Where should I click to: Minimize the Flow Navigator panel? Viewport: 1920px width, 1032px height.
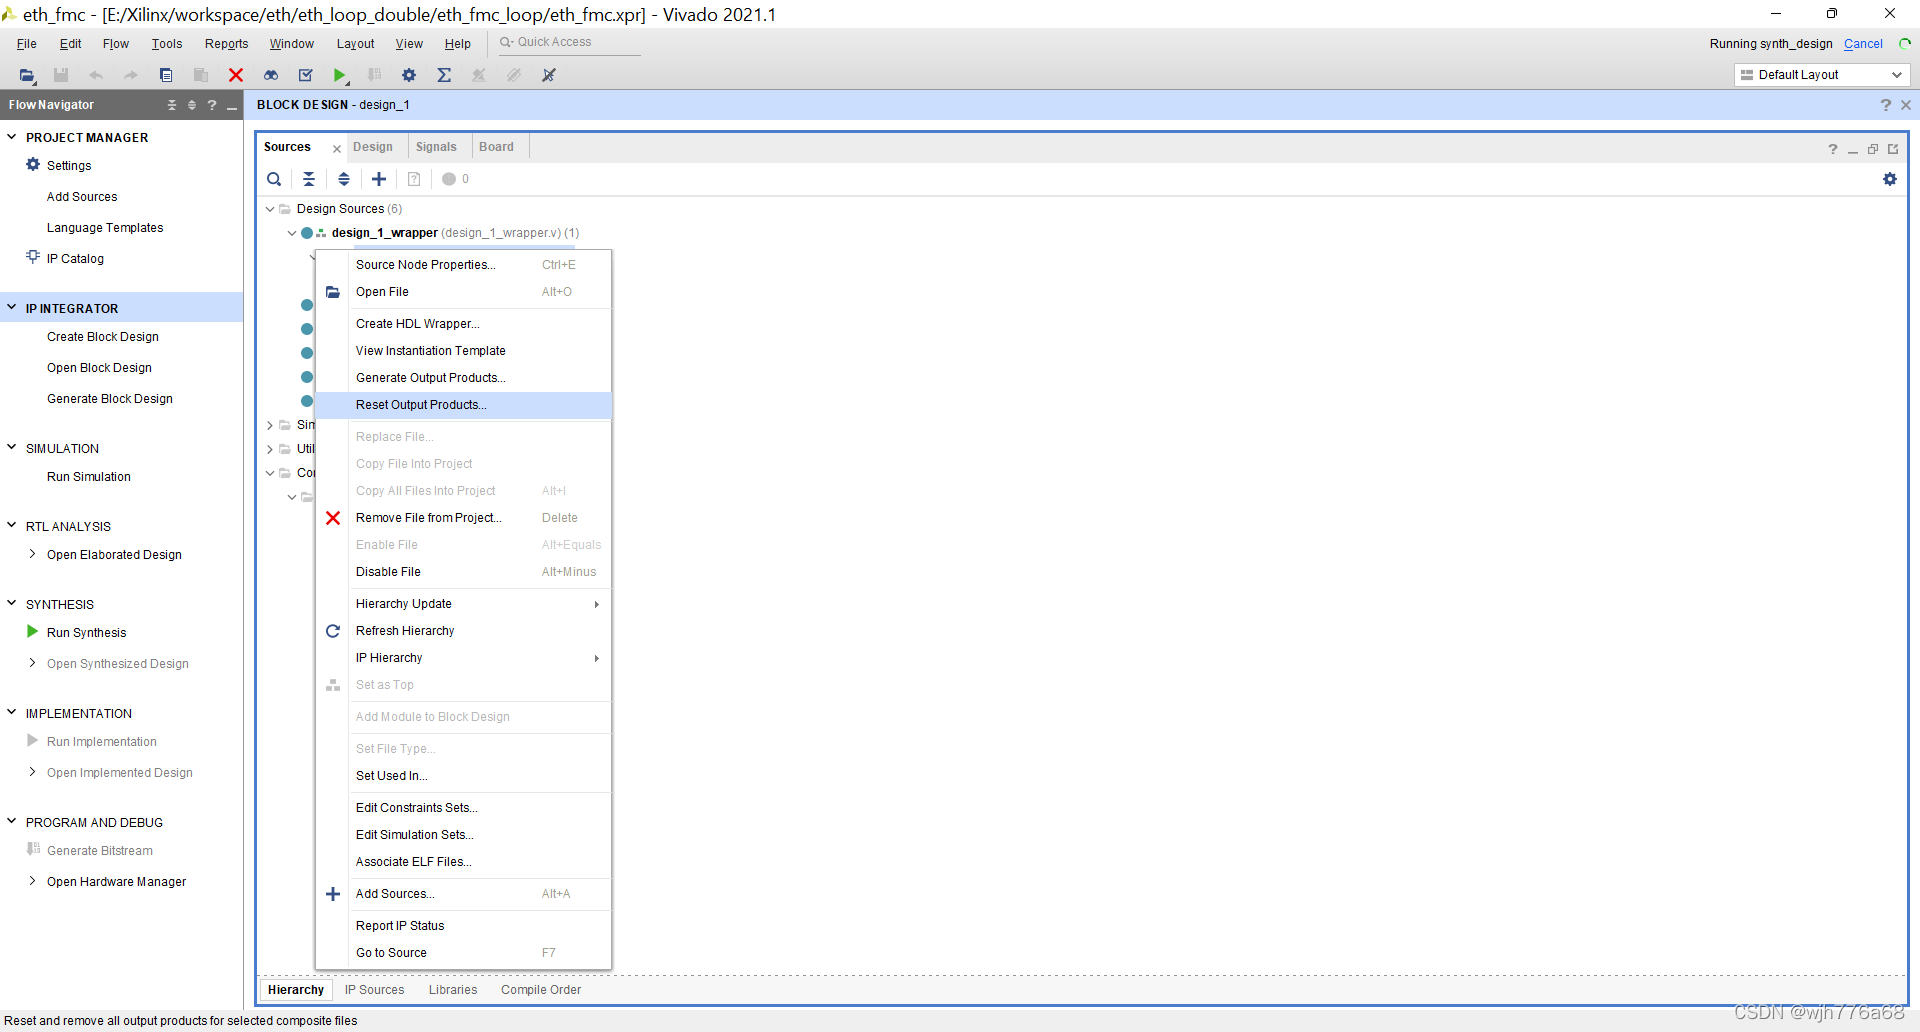[232, 106]
